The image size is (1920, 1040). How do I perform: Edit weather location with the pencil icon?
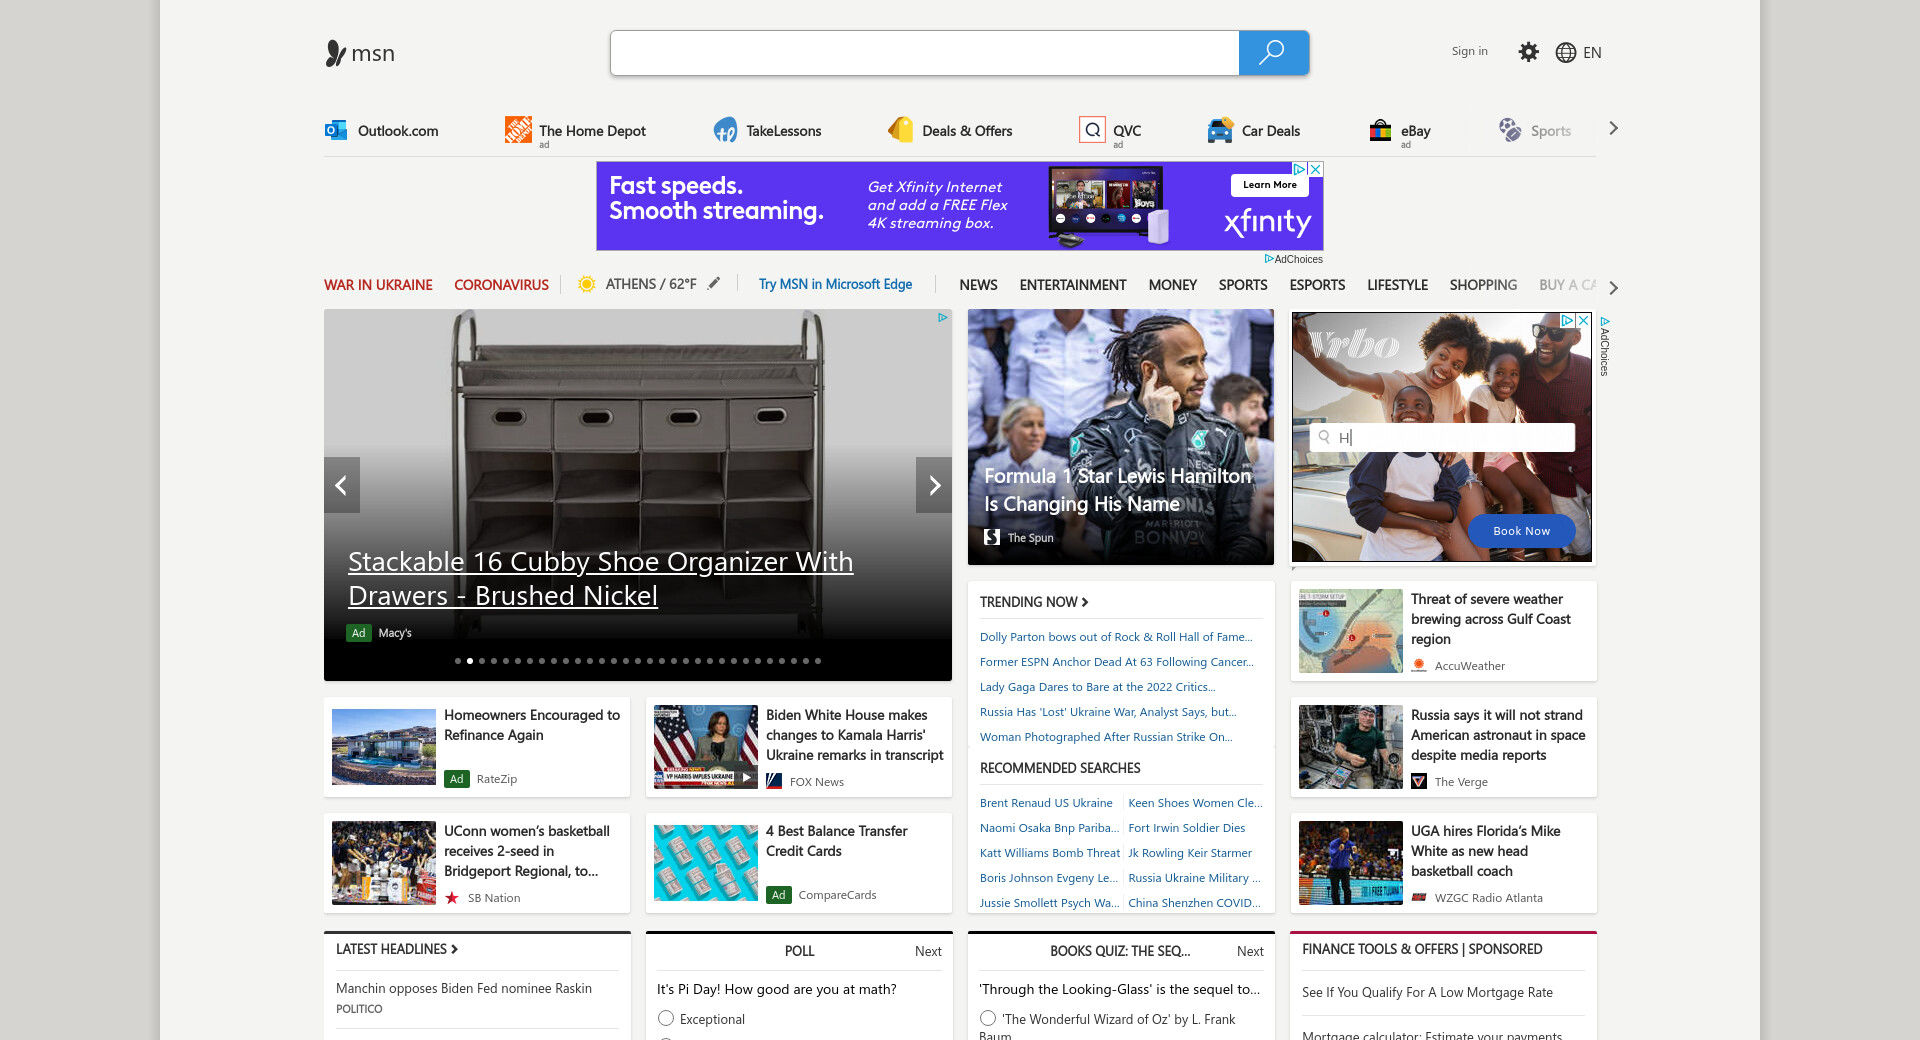pos(714,284)
